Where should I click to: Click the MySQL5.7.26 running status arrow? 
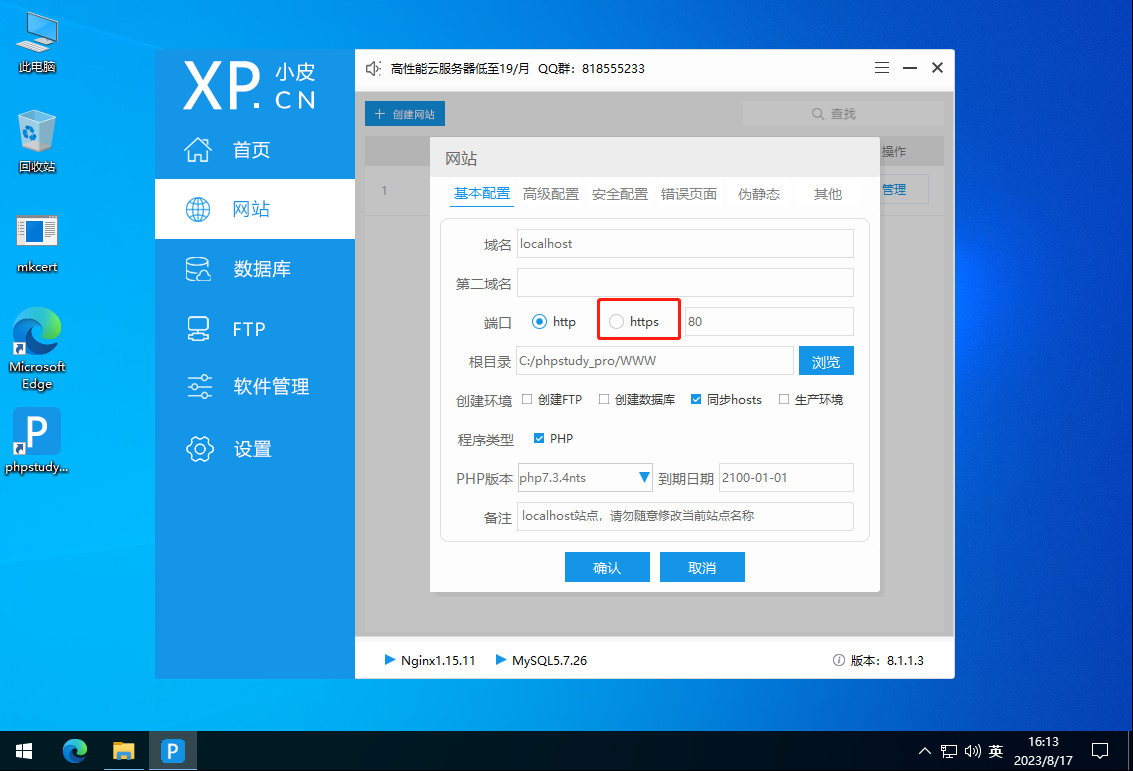tap(501, 660)
